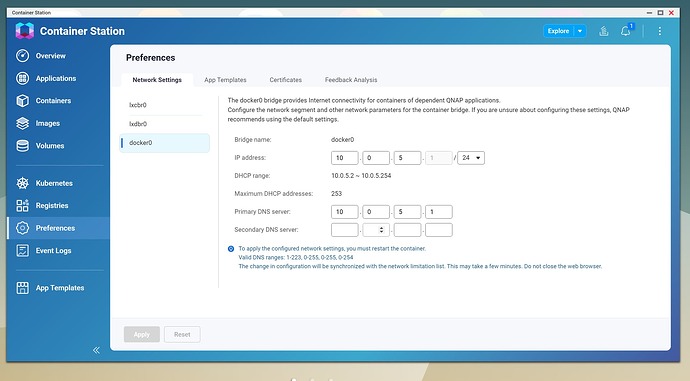Open the subnet mask 24 dropdown
This screenshot has width=690, height=381.
click(471, 158)
